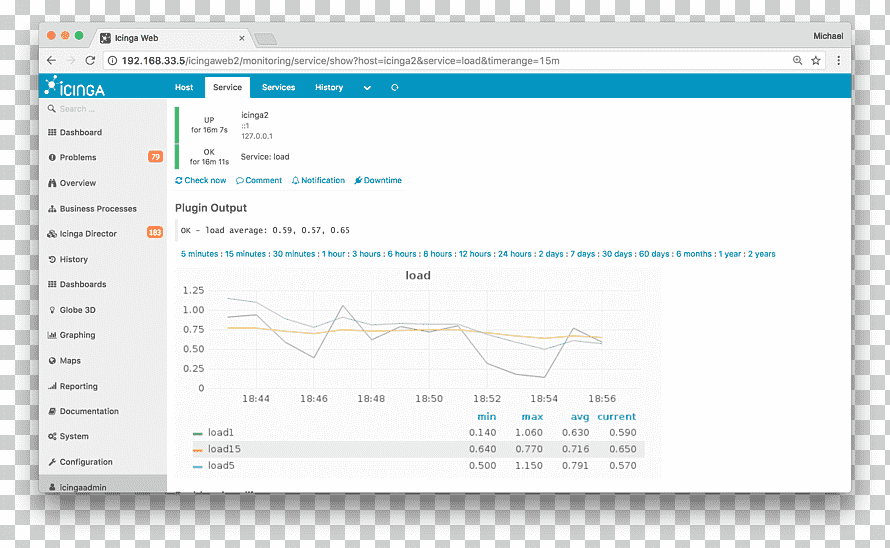Image resolution: width=890 pixels, height=548 pixels.
Task: Click the Overview binoculars icon
Action: click(52, 183)
